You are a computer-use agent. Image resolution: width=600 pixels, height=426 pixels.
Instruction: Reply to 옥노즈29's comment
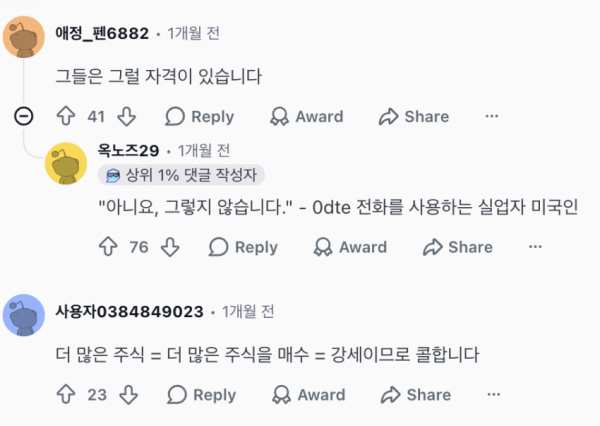pos(243,247)
